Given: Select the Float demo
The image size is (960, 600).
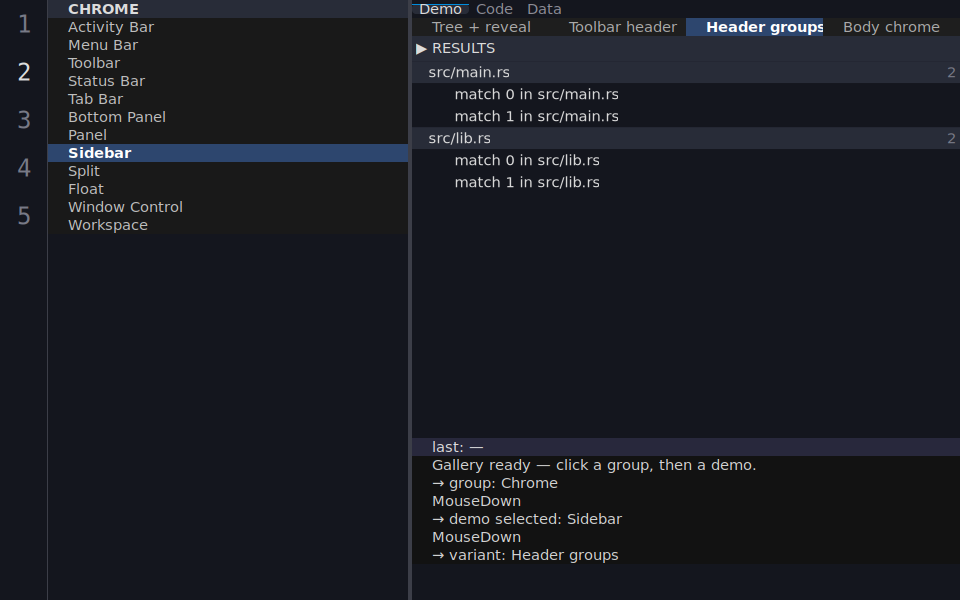Looking at the screenshot, I should pyautogui.click(x=228, y=189).
